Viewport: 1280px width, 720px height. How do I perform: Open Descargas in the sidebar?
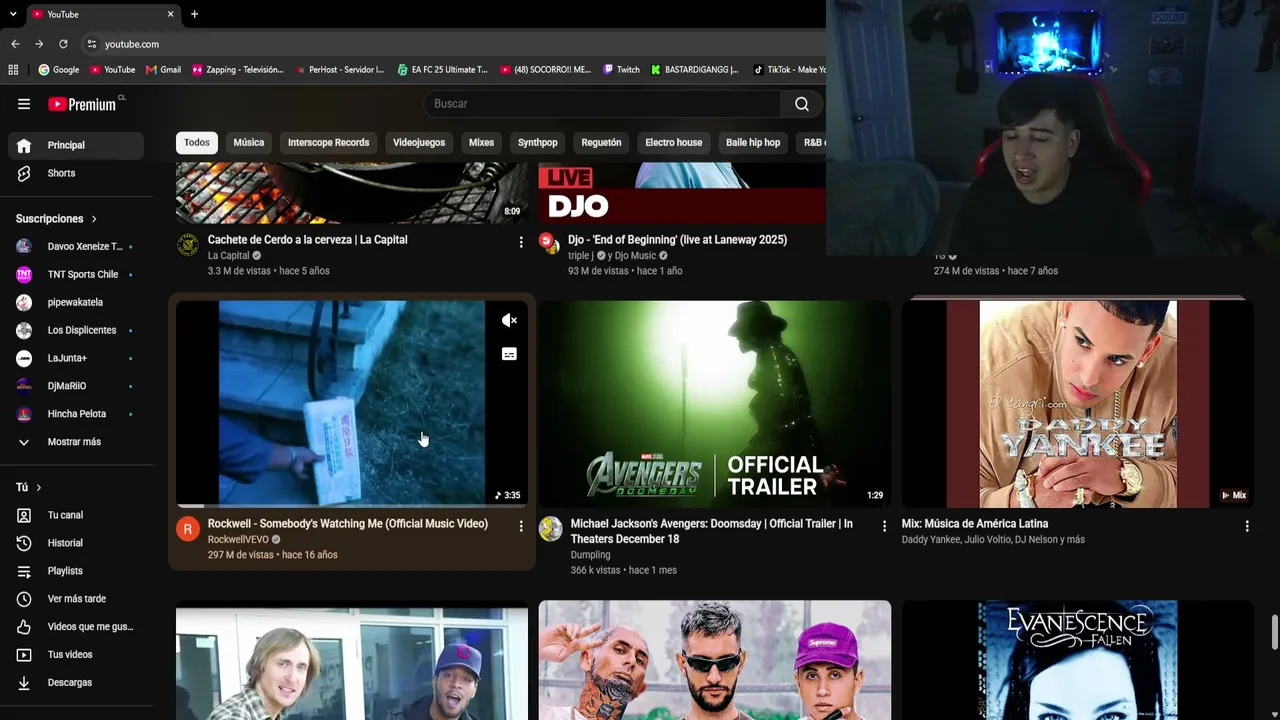click(76, 683)
